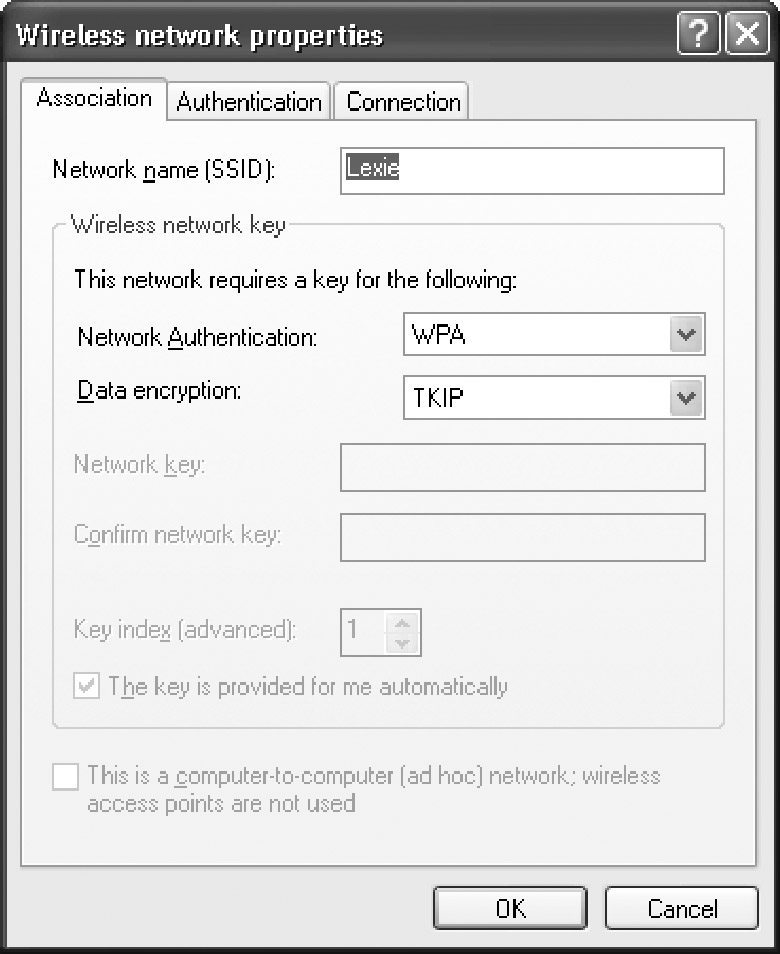Confirm settings with the OK button
The image size is (780, 954).
click(x=510, y=908)
